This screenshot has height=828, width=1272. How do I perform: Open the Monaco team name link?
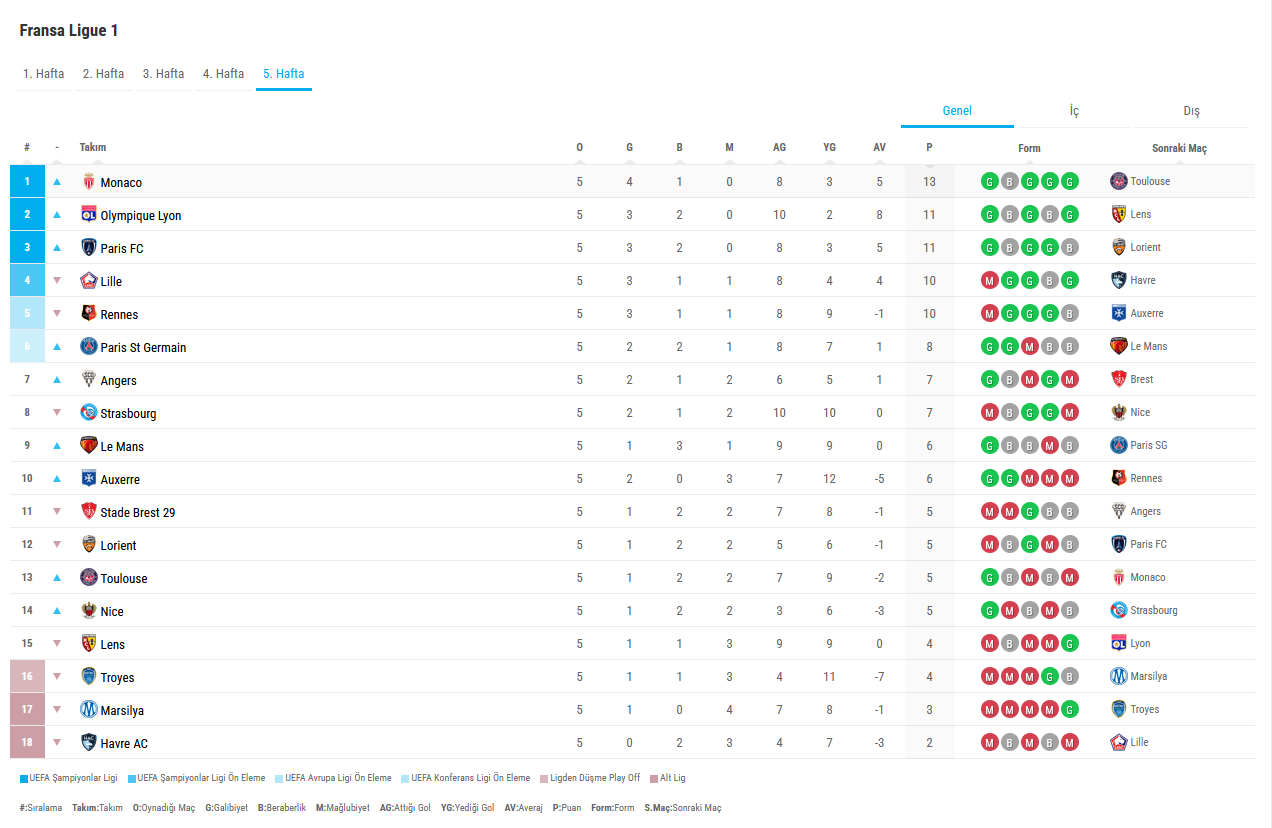tap(121, 183)
